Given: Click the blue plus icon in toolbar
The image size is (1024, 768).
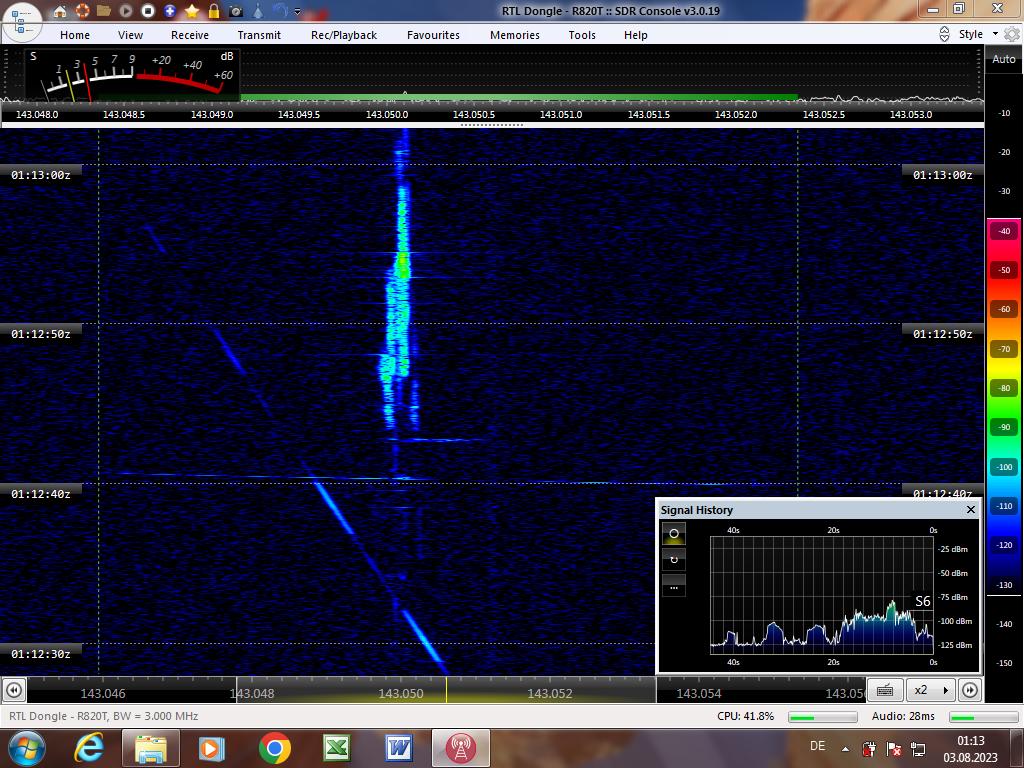Looking at the screenshot, I should click(x=170, y=11).
